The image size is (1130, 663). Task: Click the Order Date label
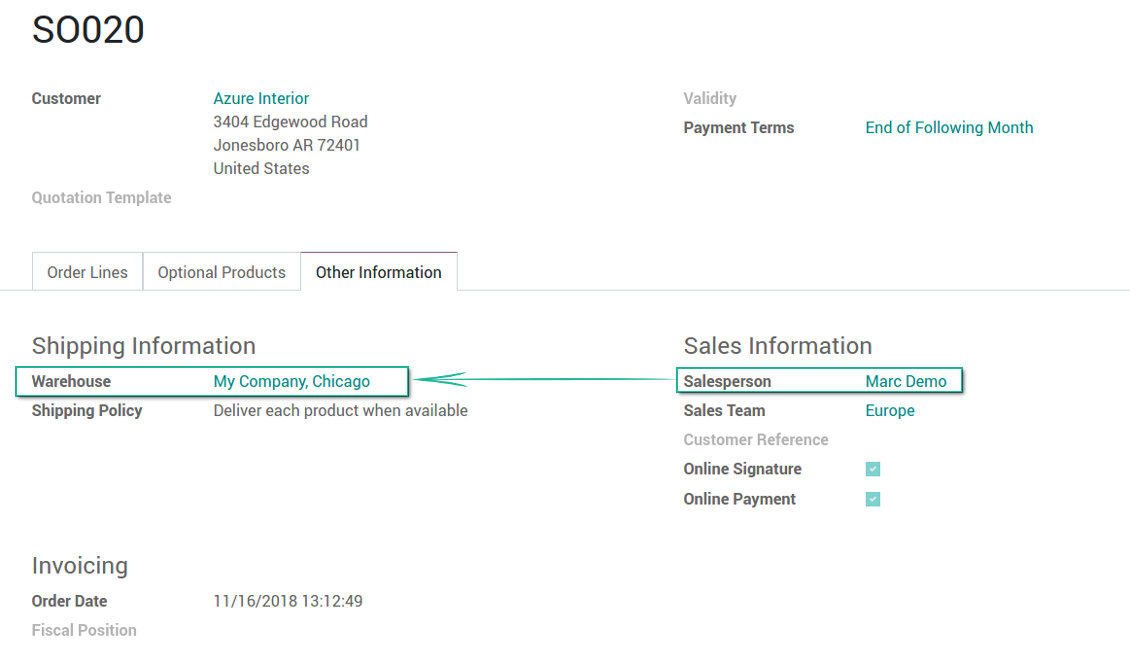coord(69,601)
